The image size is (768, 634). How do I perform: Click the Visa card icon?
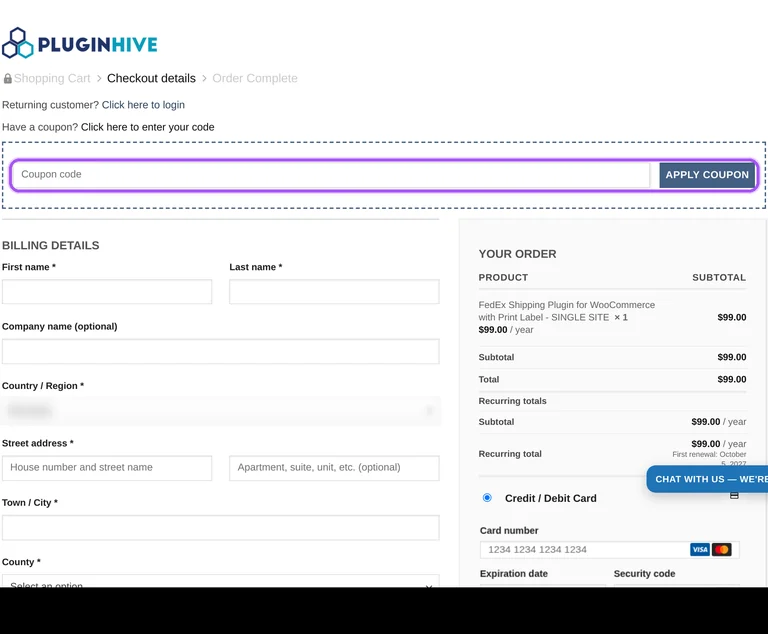699,549
